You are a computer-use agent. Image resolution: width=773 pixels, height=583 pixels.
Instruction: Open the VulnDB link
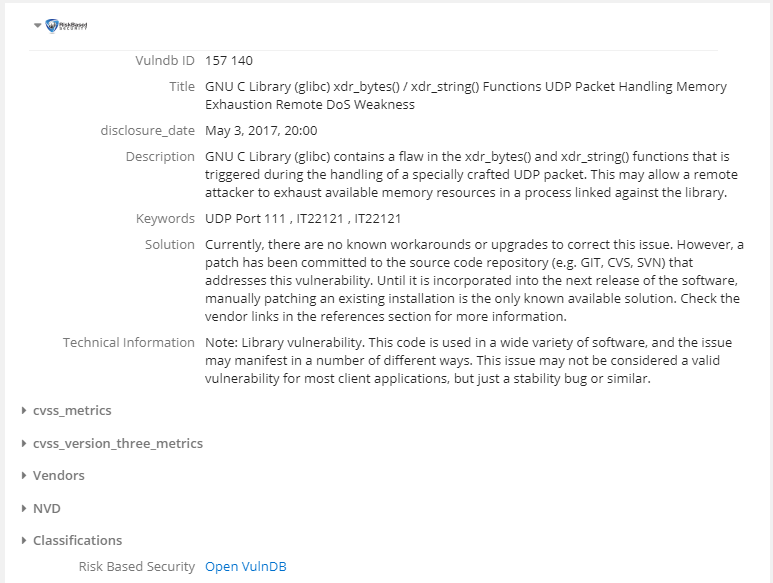246,567
